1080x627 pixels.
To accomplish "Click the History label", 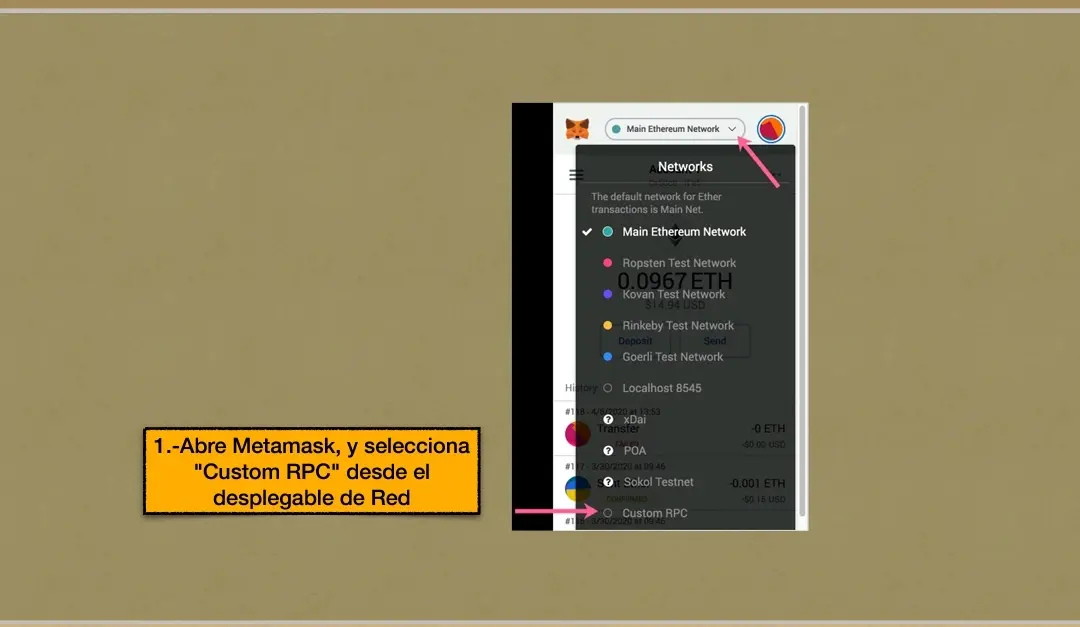I will (x=581, y=388).
